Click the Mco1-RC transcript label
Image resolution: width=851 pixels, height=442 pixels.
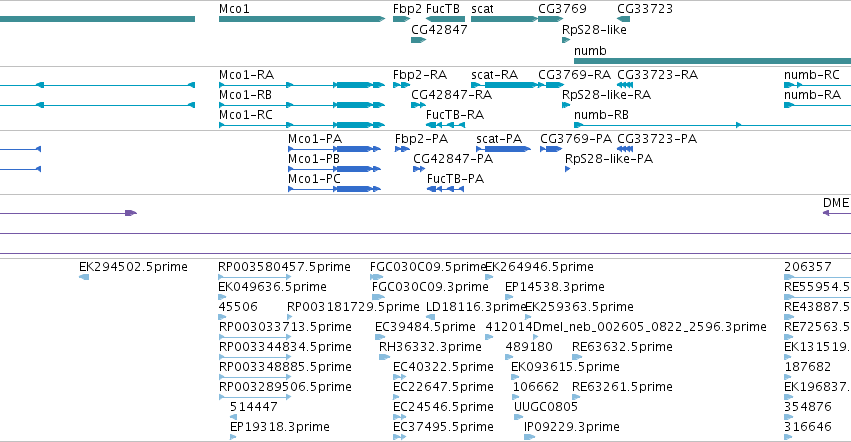click(246, 115)
